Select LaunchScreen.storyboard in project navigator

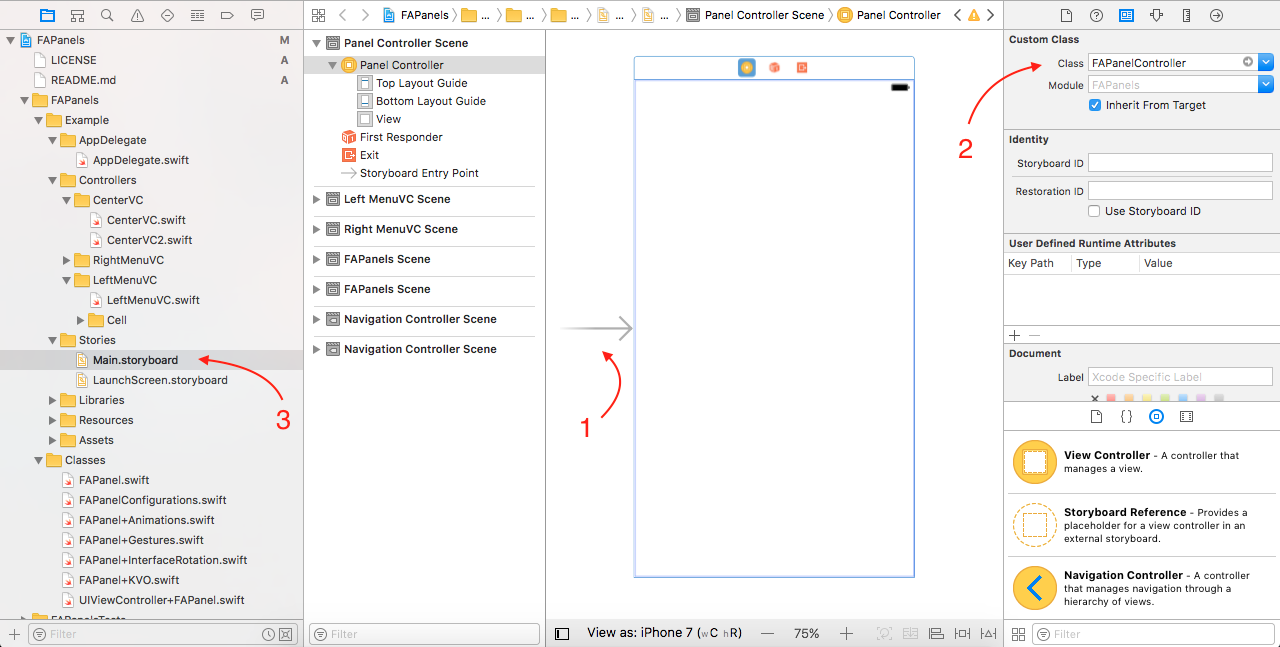pos(151,380)
